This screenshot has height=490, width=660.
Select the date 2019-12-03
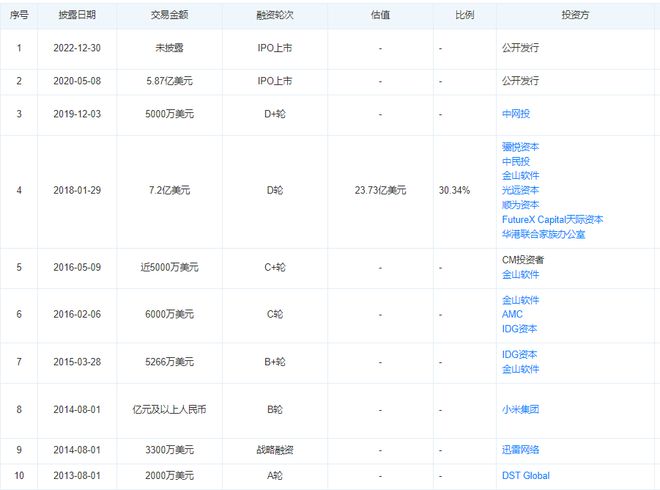tap(77, 114)
